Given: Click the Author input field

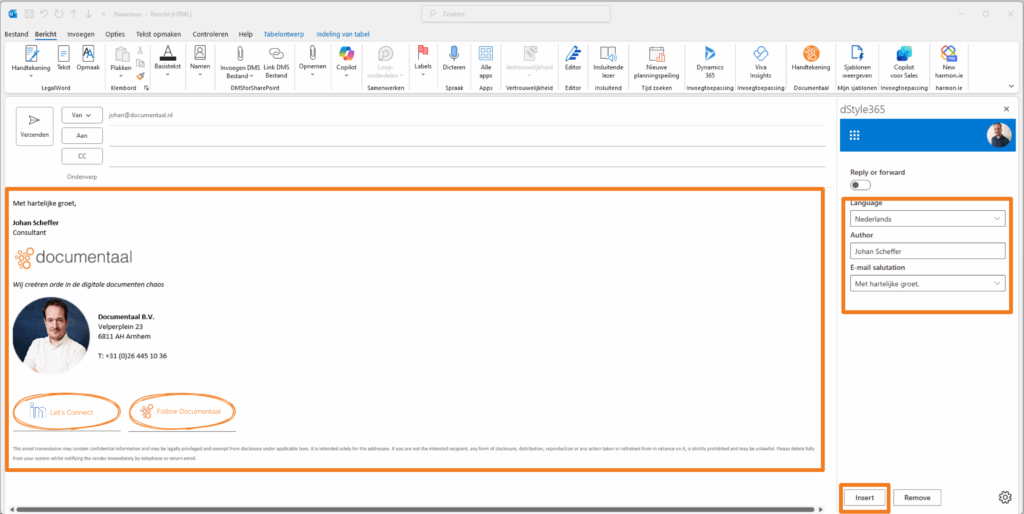Looking at the screenshot, I should pyautogui.click(x=927, y=251).
